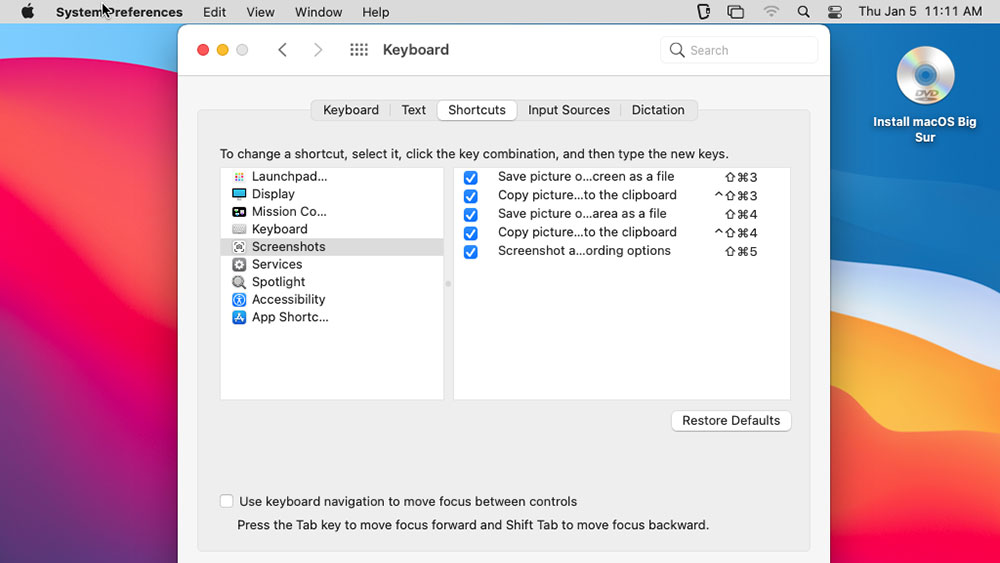Select the Shortcuts tab
The width and height of the screenshot is (1000, 563).
point(476,110)
